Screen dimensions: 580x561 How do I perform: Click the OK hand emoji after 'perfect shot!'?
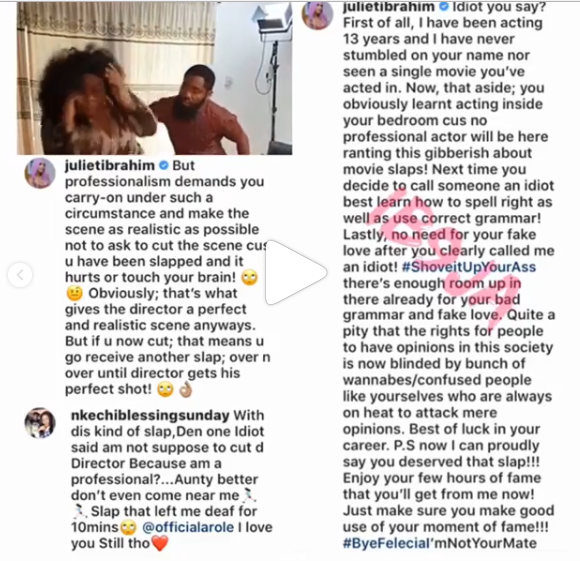coord(186,389)
